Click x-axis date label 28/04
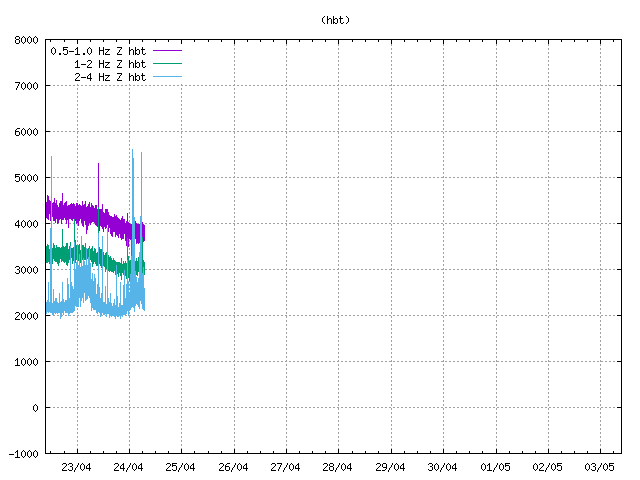640x480 pixels. [337, 467]
